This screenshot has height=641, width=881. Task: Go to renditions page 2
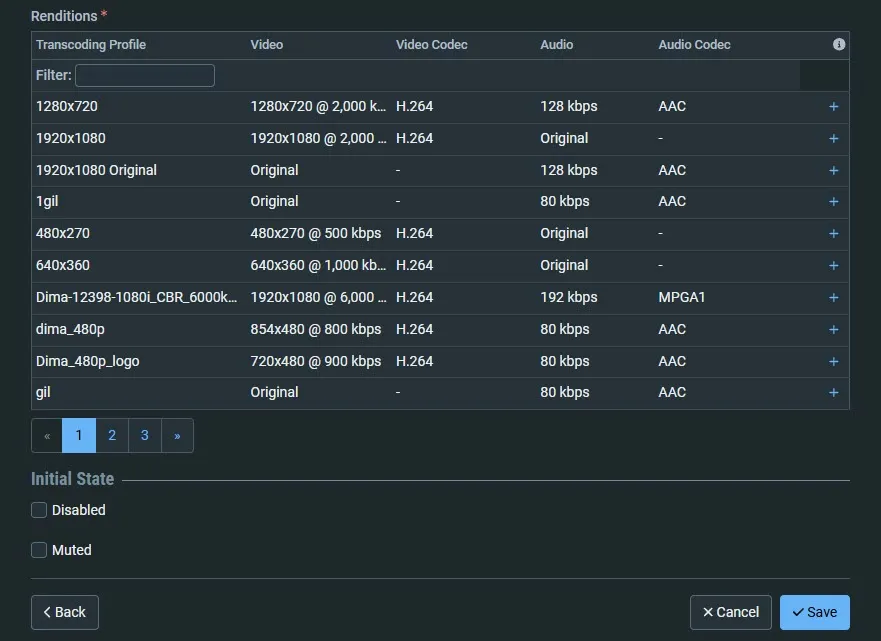coord(112,435)
